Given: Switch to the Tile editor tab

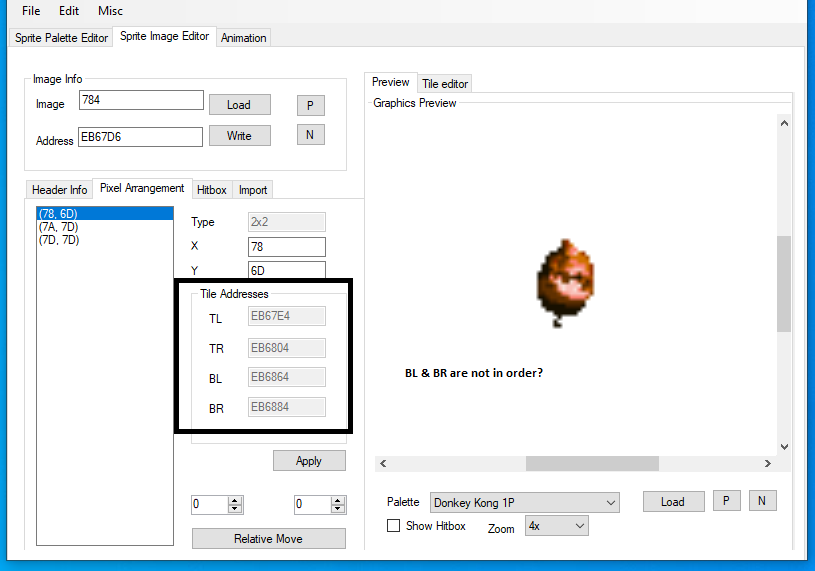Looking at the screenshot, I should [445, 84].
